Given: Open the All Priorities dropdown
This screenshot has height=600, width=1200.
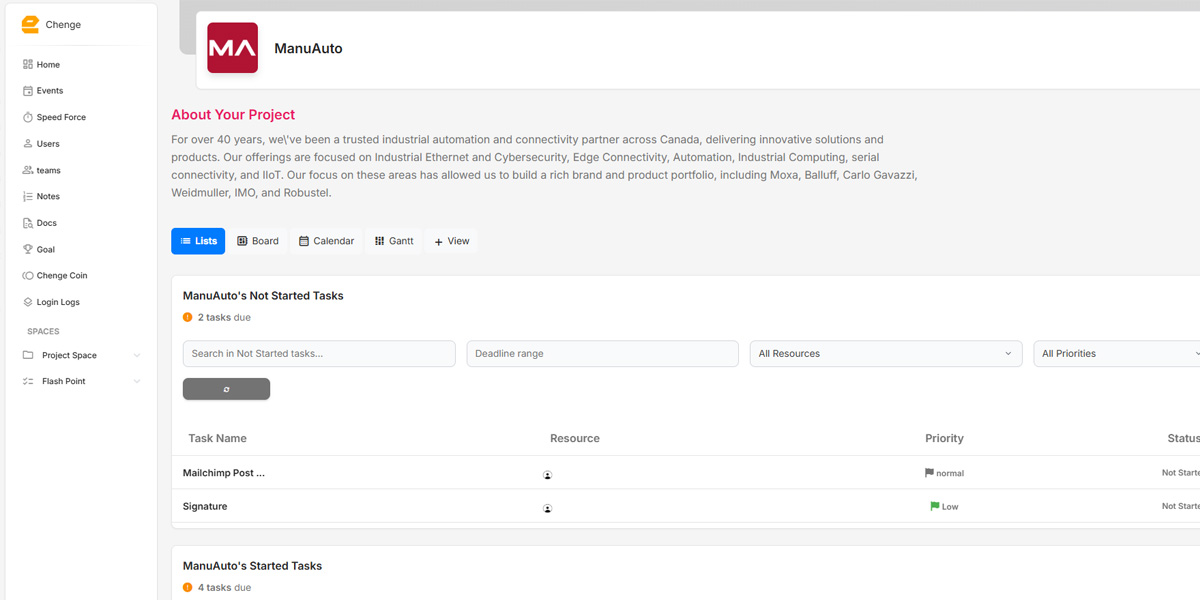Looking at the screenshot, I should pos(1117,354).
